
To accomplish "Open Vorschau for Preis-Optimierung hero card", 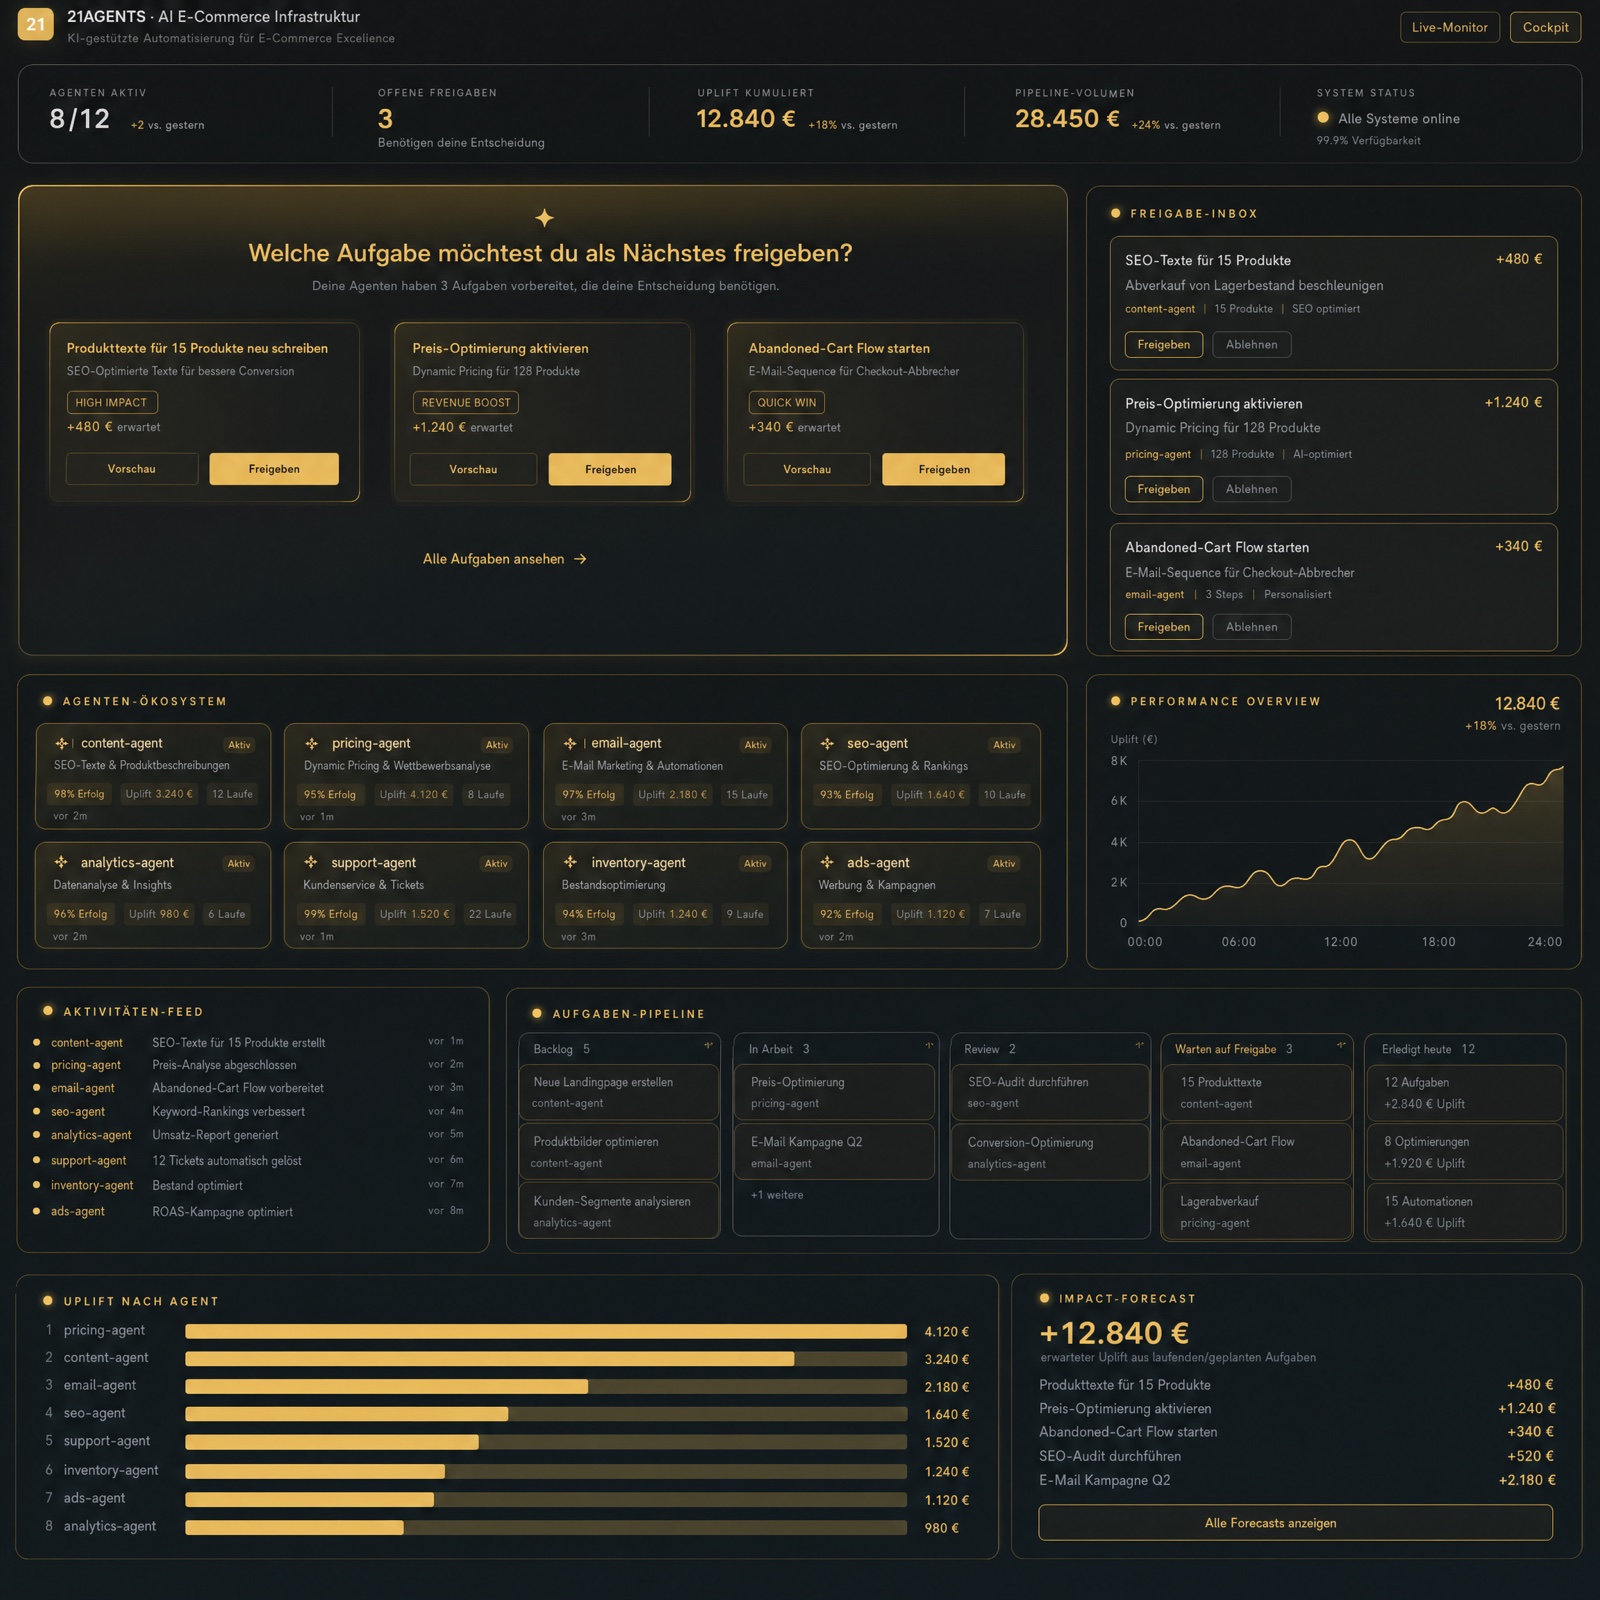I will [x=473, y=469].
